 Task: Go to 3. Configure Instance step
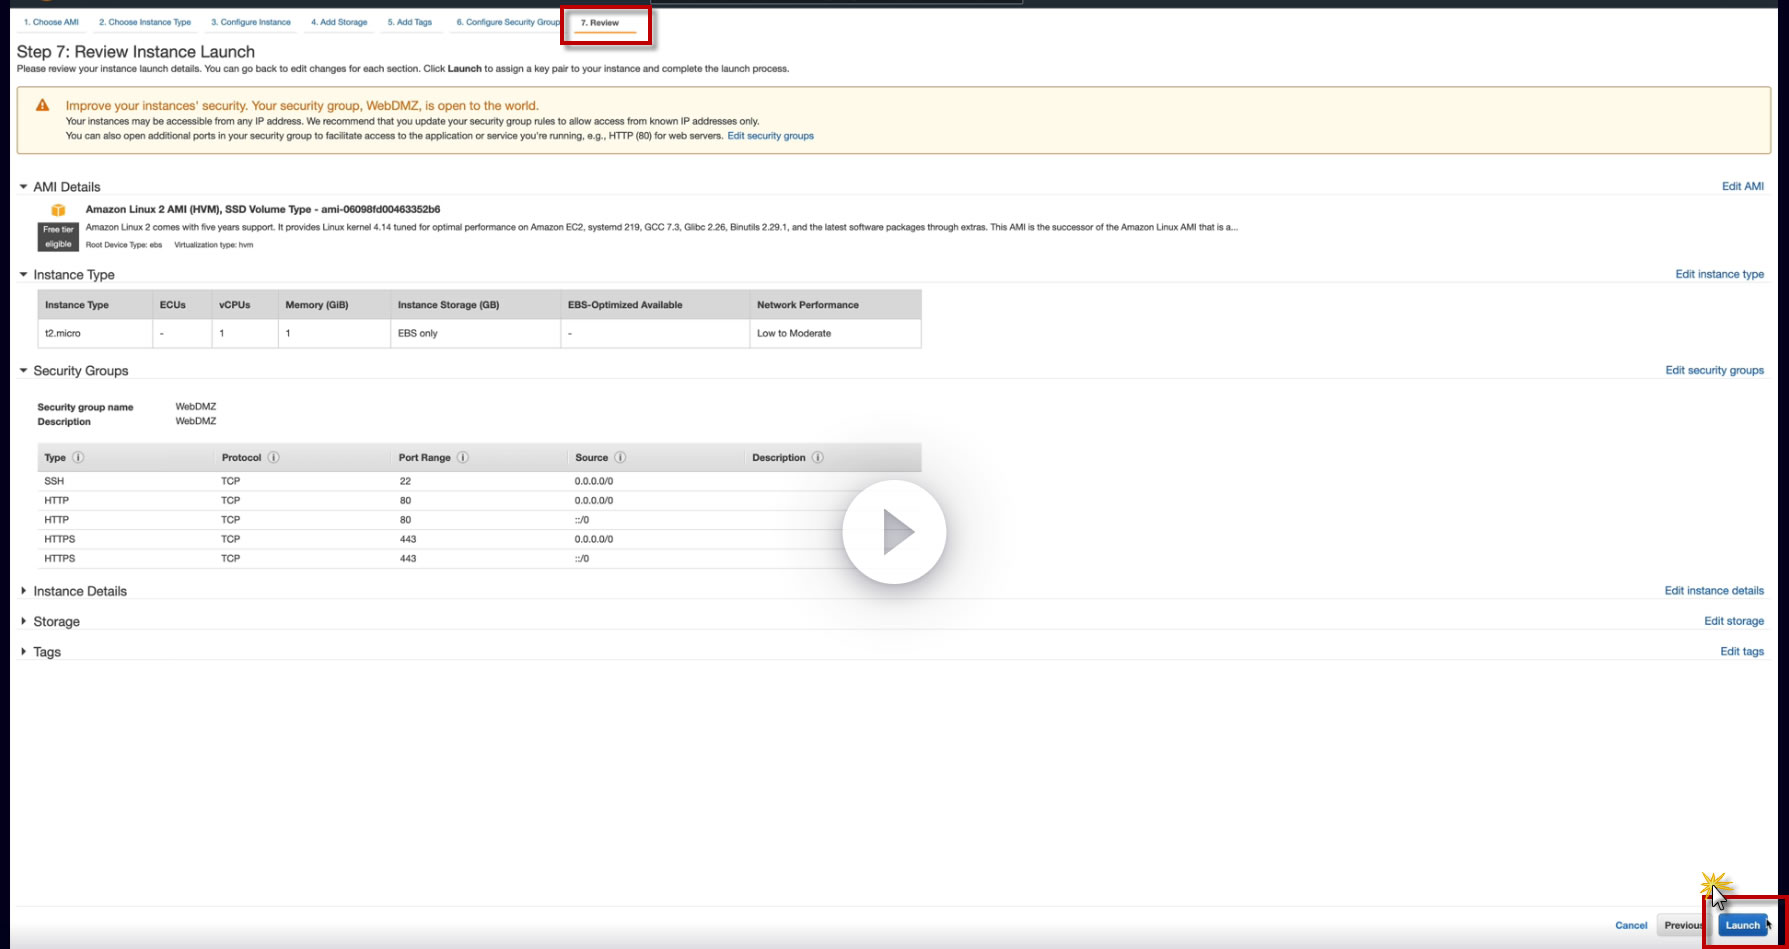click(x=251, y=22)
